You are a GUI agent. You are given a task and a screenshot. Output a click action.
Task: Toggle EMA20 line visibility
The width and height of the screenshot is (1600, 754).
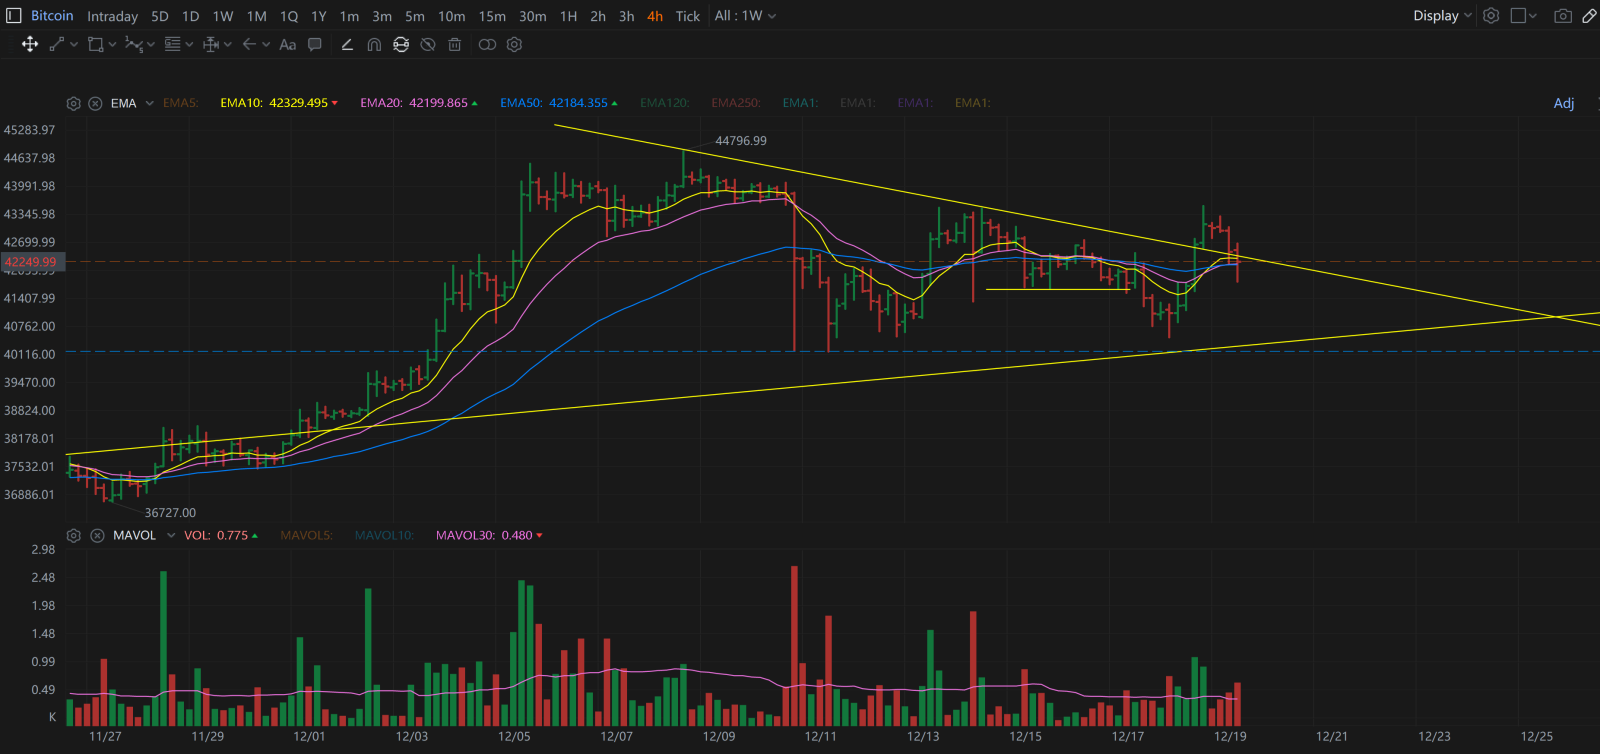(419, 103)
